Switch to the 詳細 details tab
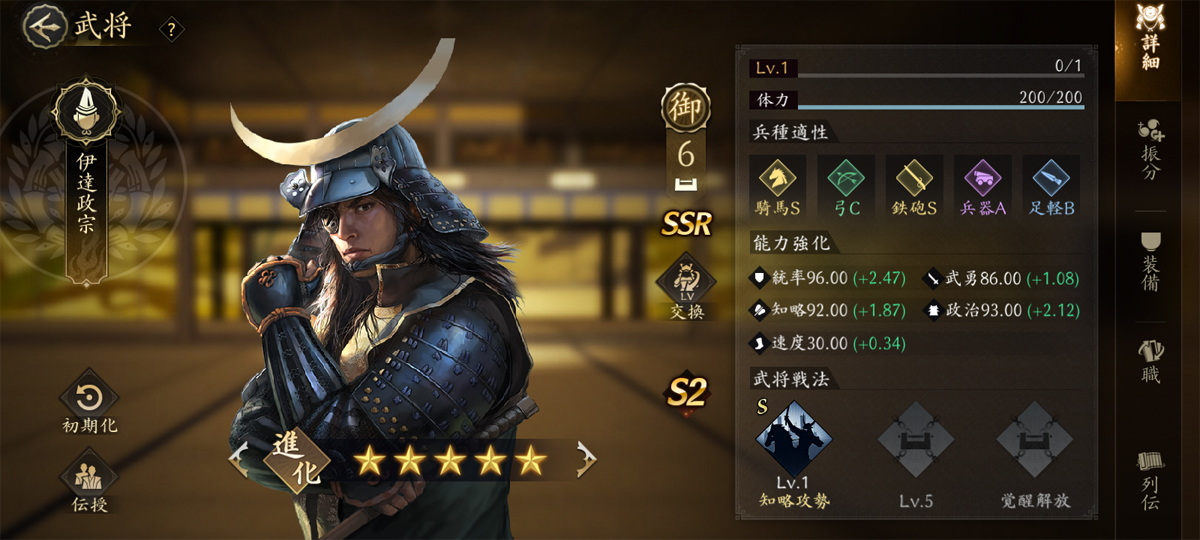The height and width of the screenshot is (540, 1200). (1158, 40)
